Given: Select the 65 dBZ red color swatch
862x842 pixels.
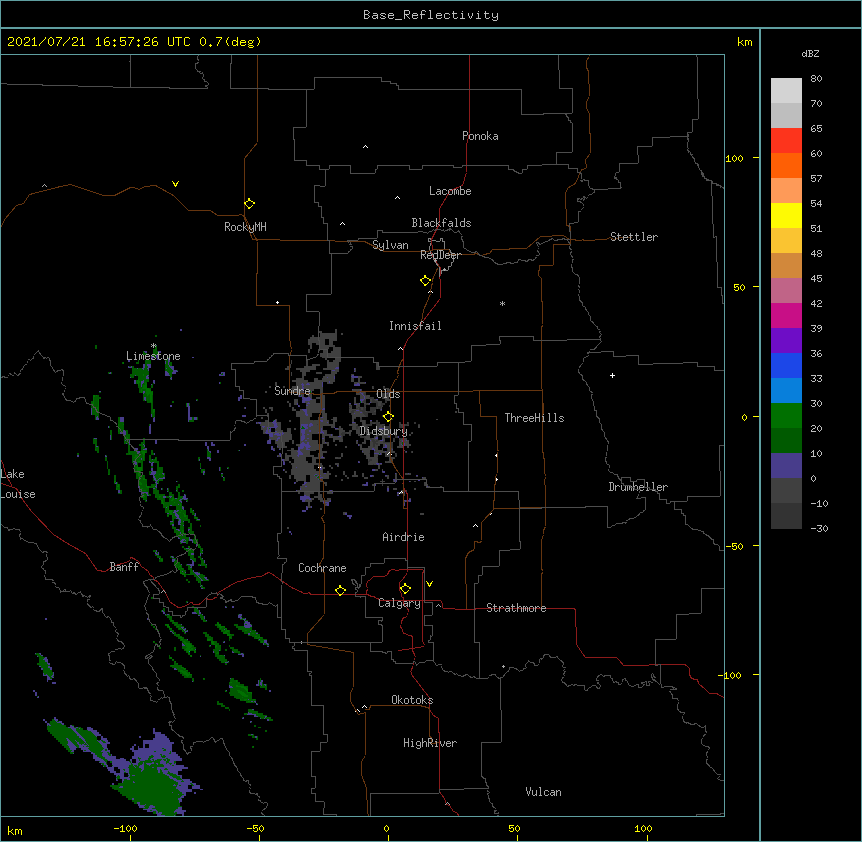Looking at the screenshot, I should coord(786,140).
